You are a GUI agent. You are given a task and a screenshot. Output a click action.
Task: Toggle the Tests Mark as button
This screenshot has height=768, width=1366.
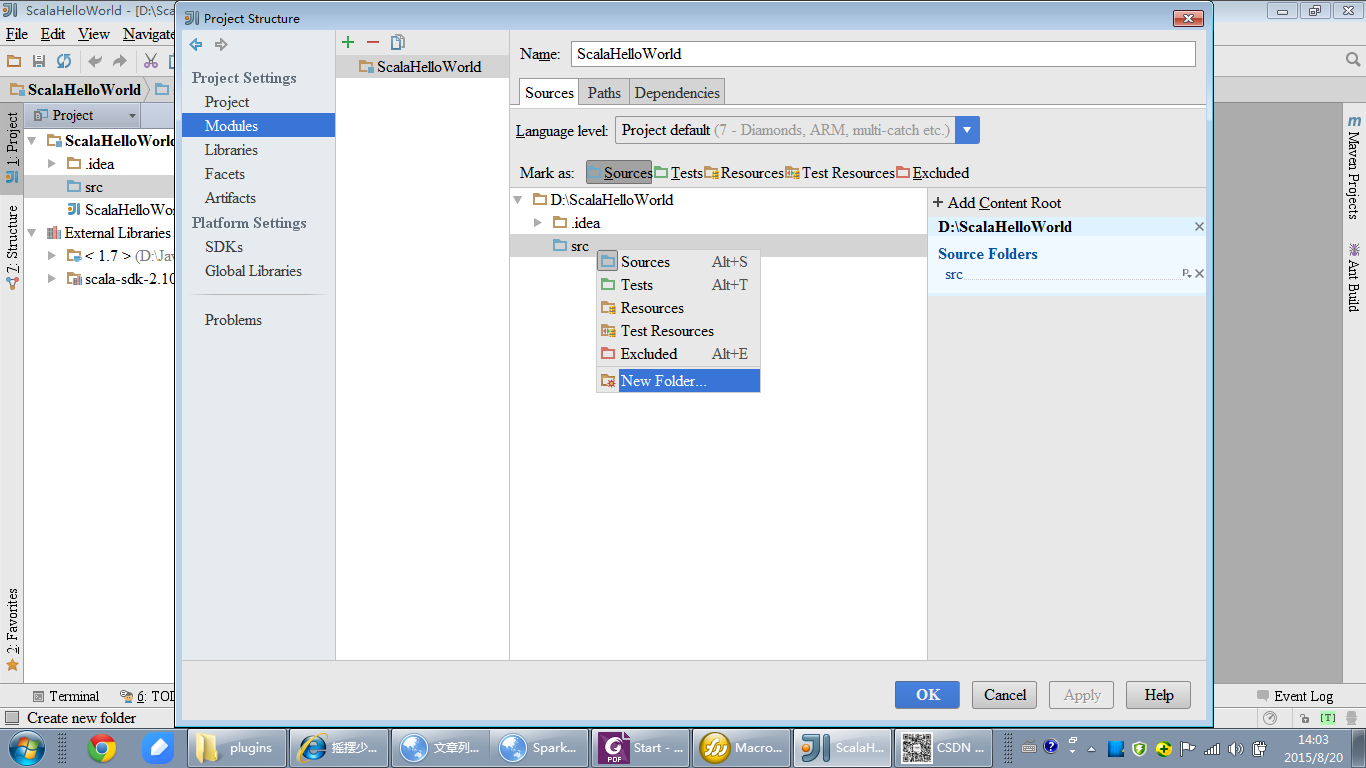(678, 173)
